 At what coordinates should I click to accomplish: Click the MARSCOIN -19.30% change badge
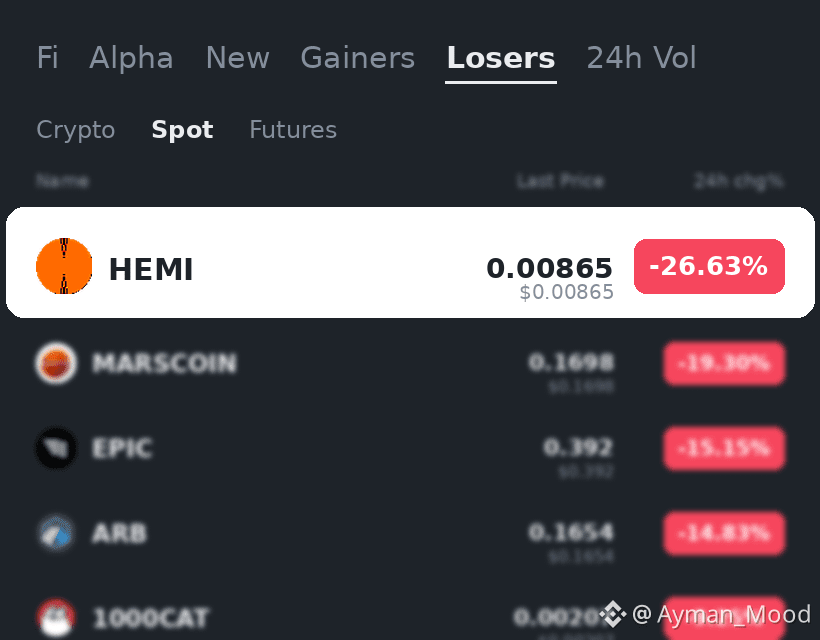(724, 362)
